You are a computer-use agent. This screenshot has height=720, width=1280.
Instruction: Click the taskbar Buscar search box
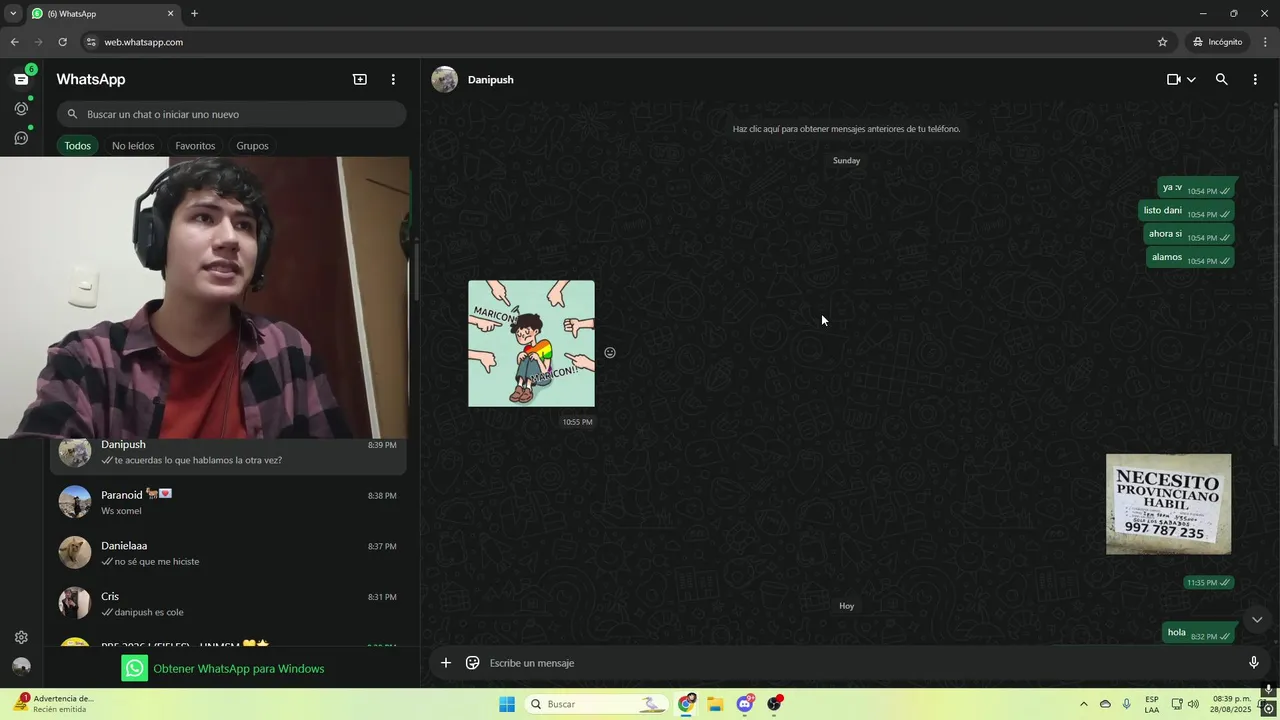coord(598,704)
